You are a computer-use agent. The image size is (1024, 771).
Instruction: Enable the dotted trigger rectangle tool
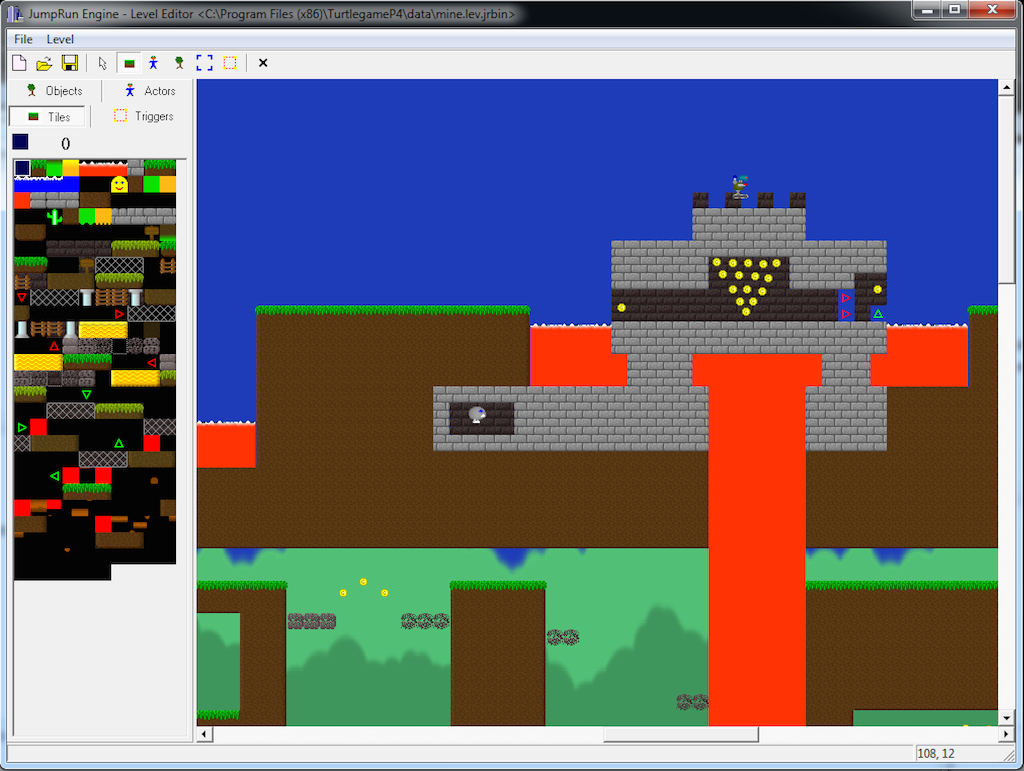point(230,63)
